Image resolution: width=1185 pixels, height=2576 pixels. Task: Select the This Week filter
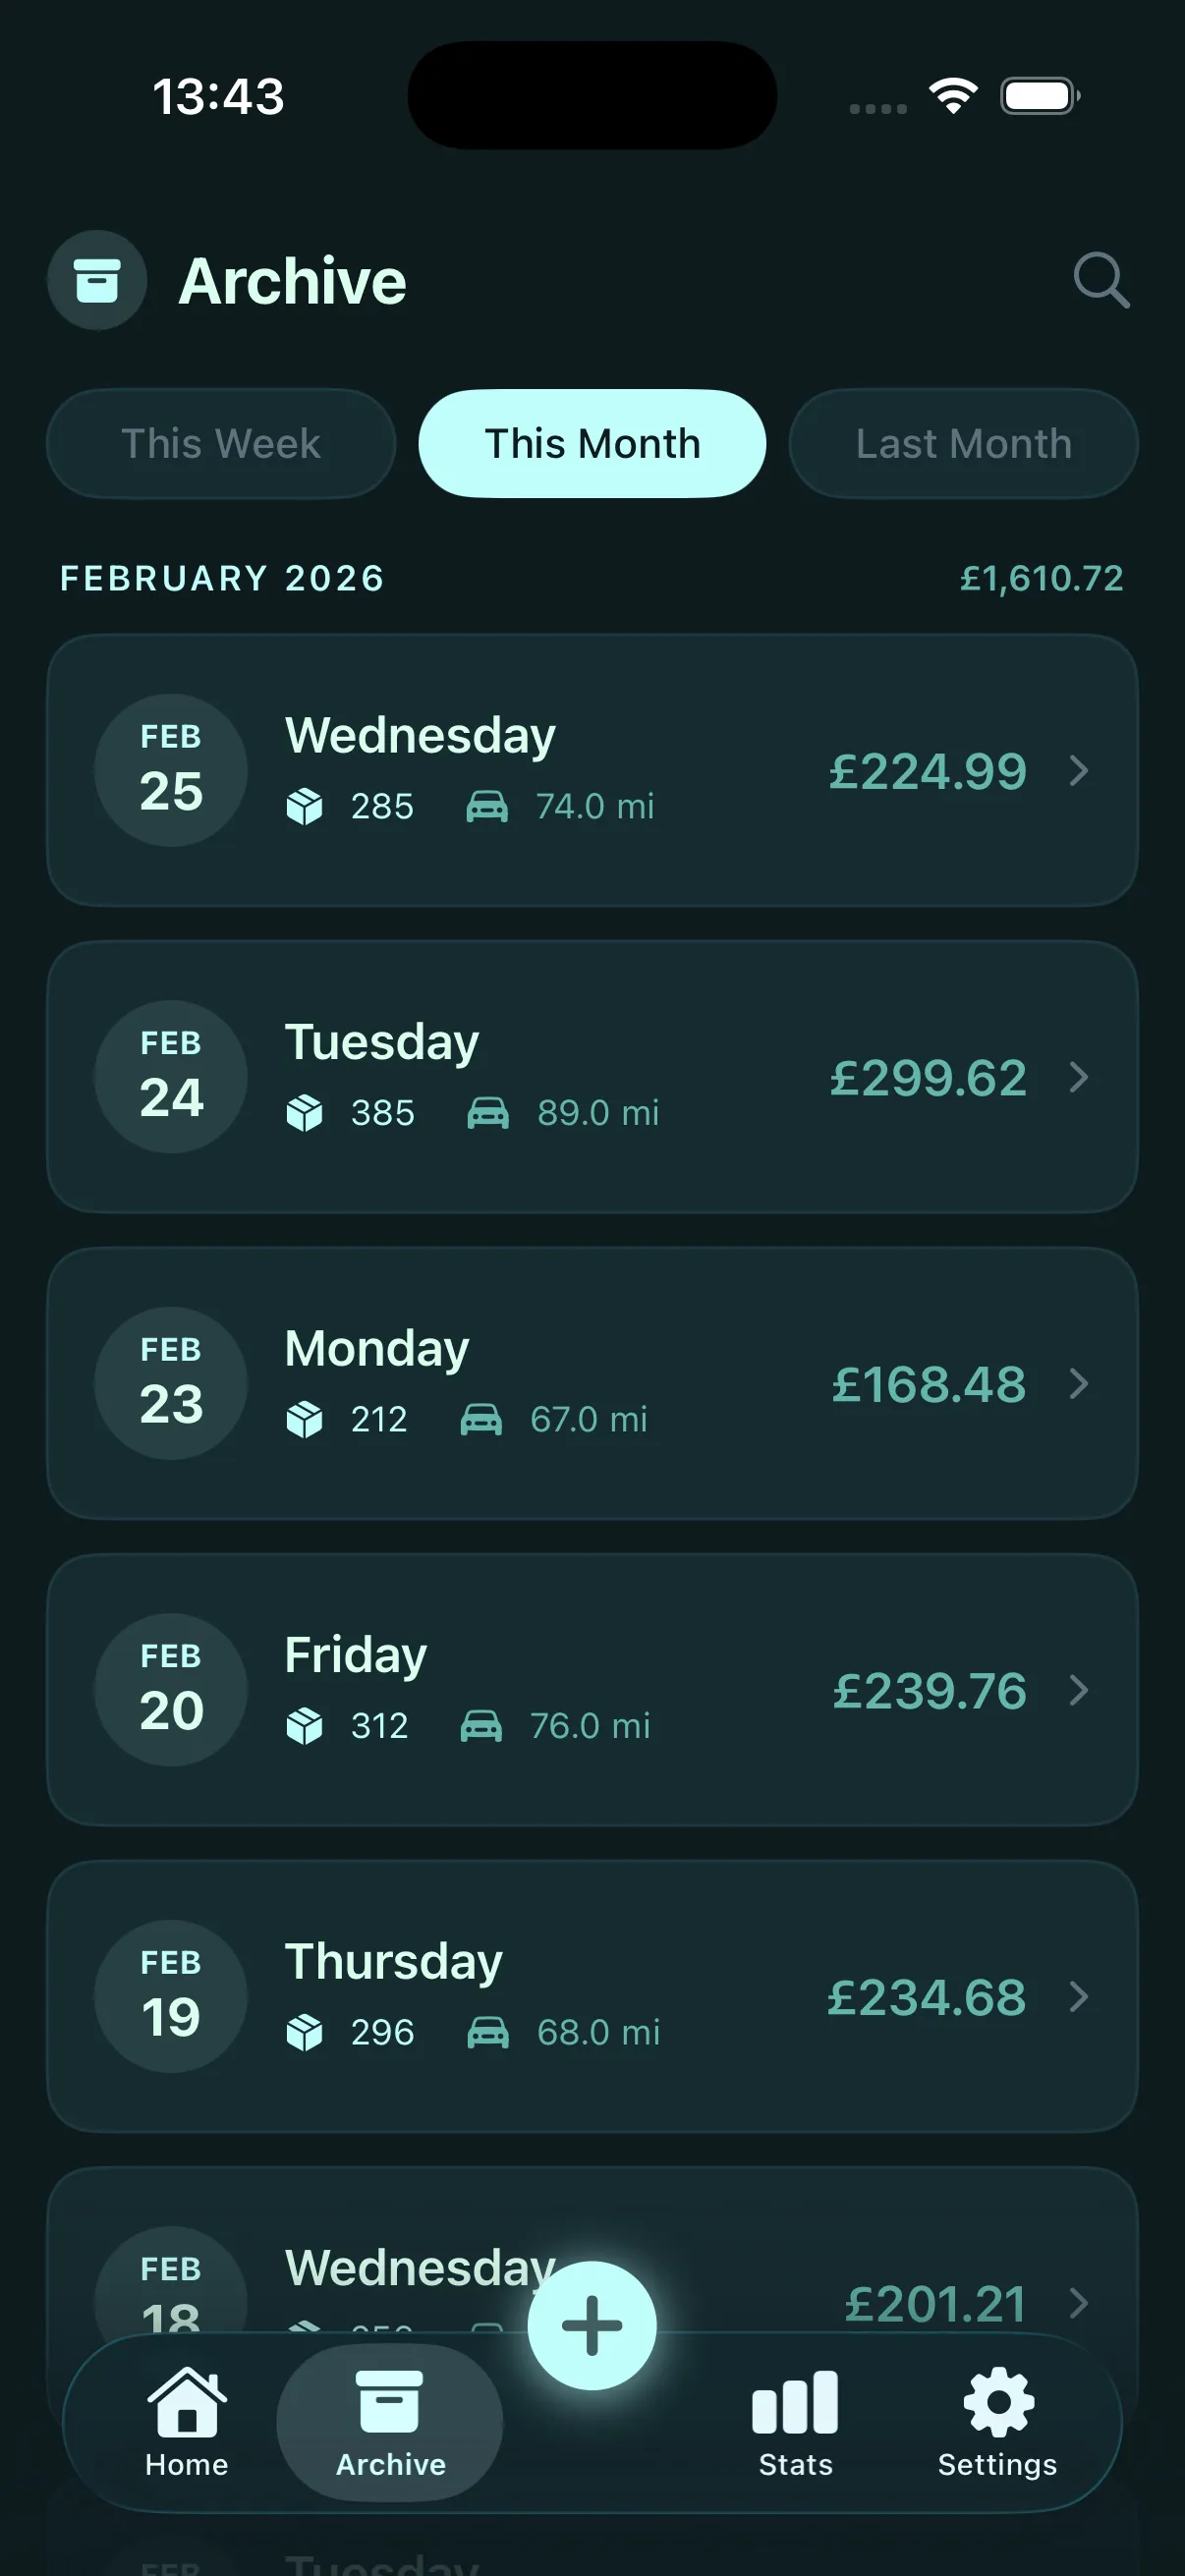click(221, 443)
